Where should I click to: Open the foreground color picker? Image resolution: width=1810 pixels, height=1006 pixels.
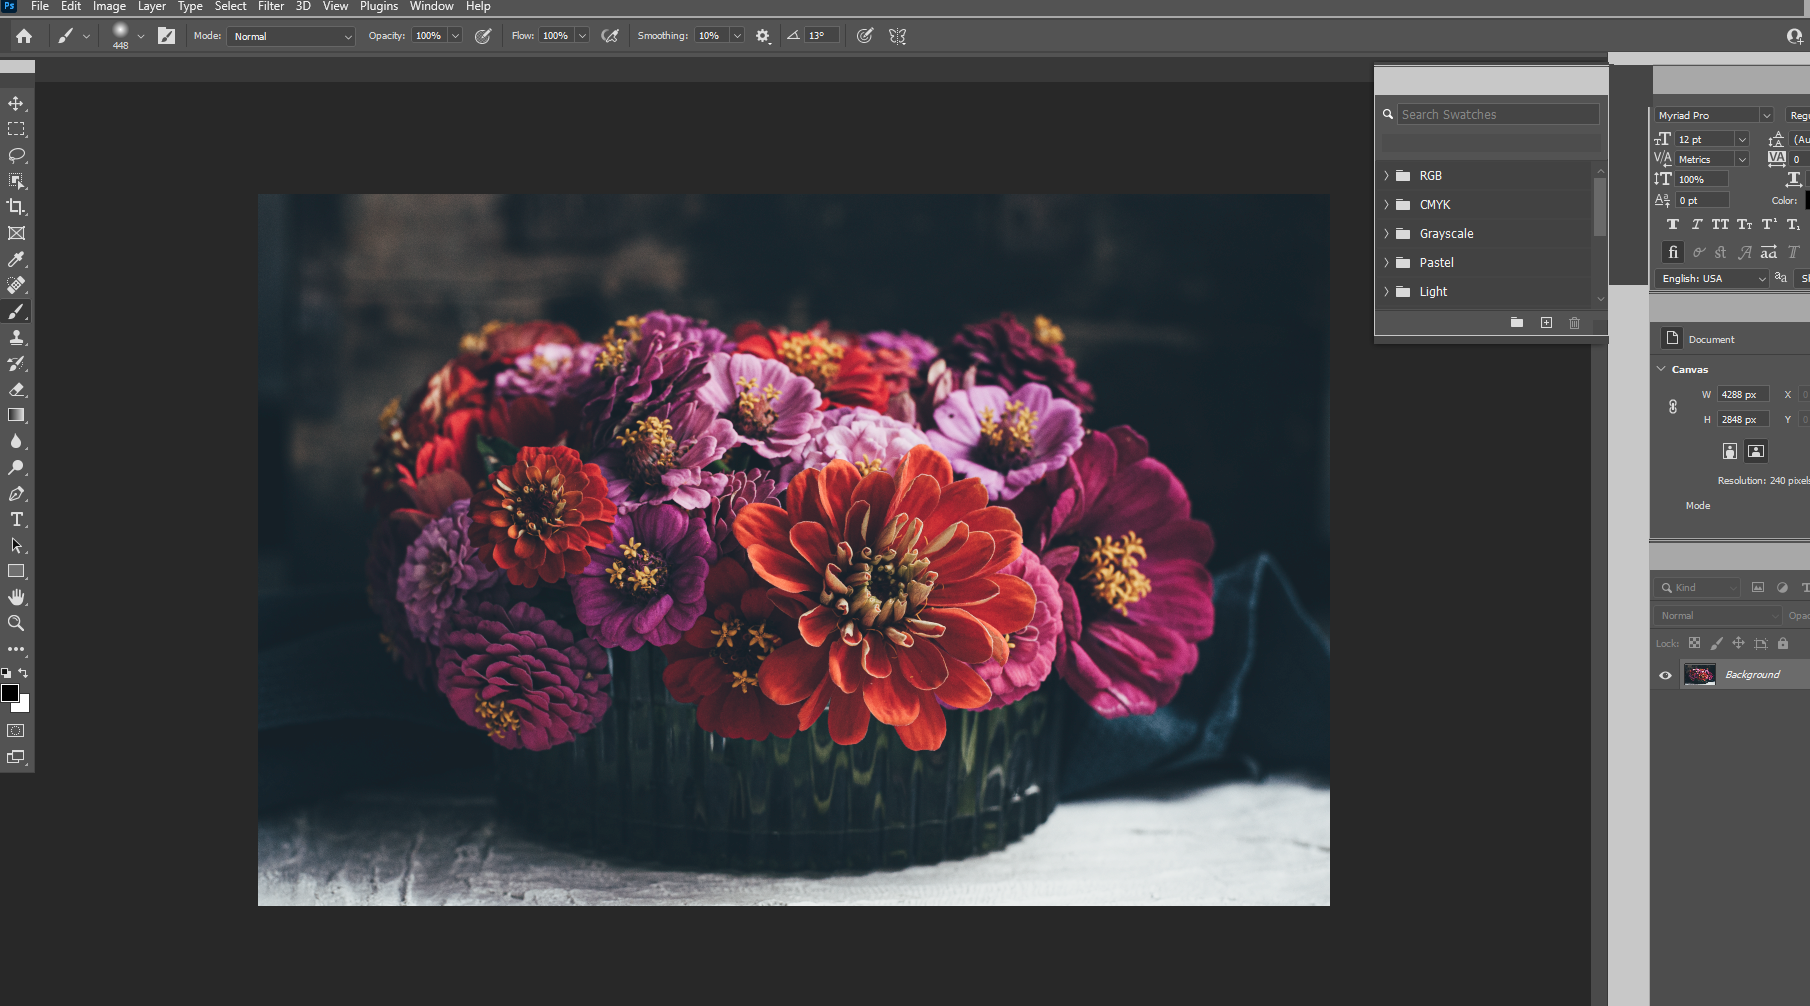[11, 693]
